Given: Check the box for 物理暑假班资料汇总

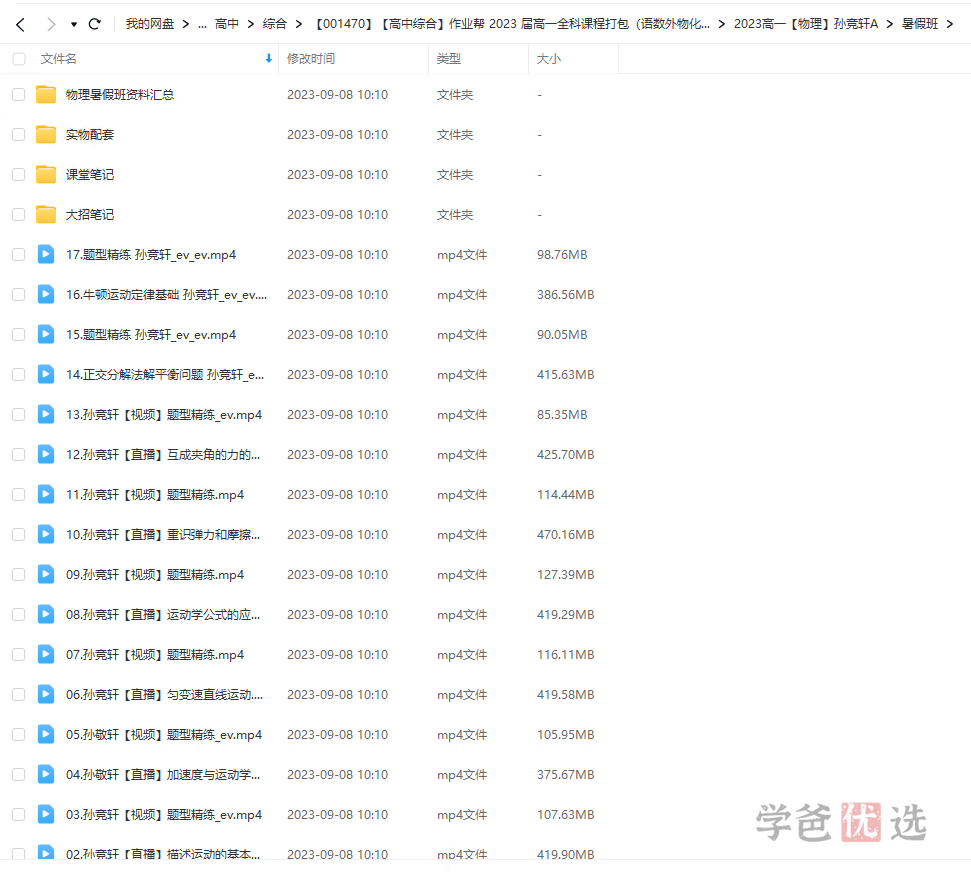Looking at the screenshot, I should (19, 94).
